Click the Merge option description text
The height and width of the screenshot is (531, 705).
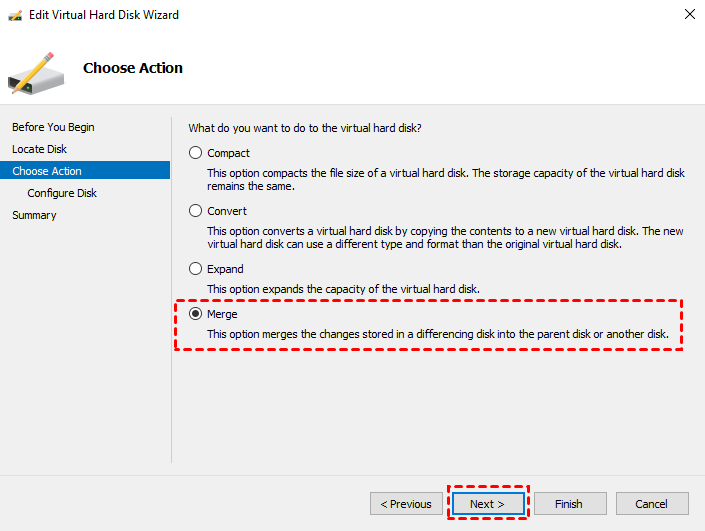point(437,333)
